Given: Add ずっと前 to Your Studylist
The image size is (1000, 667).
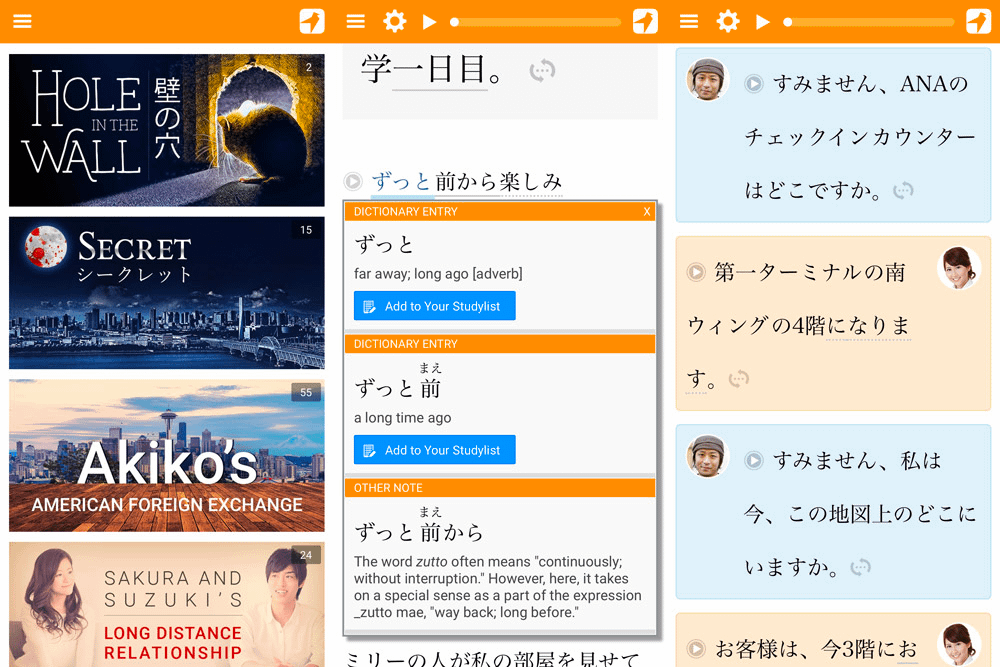Looking at the screenshot, I should coord(434,450).
